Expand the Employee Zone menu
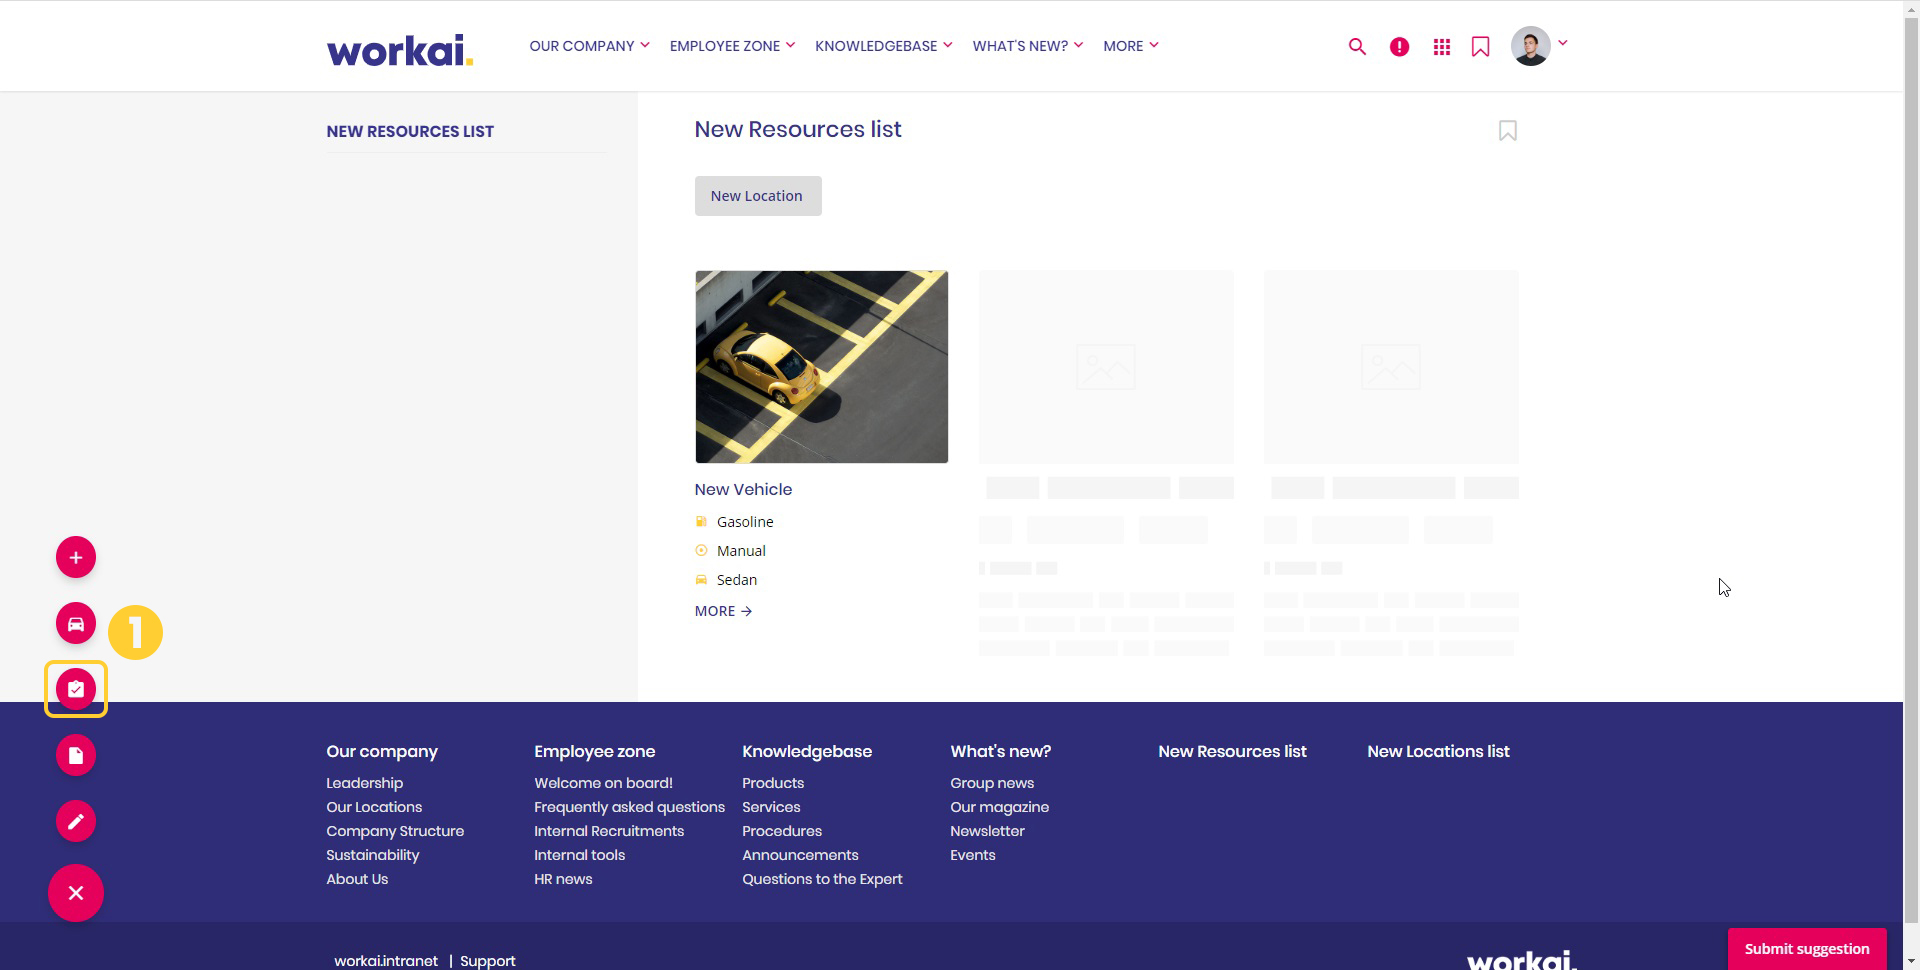This screenshot has height=970, width=1920. [732, 46]
